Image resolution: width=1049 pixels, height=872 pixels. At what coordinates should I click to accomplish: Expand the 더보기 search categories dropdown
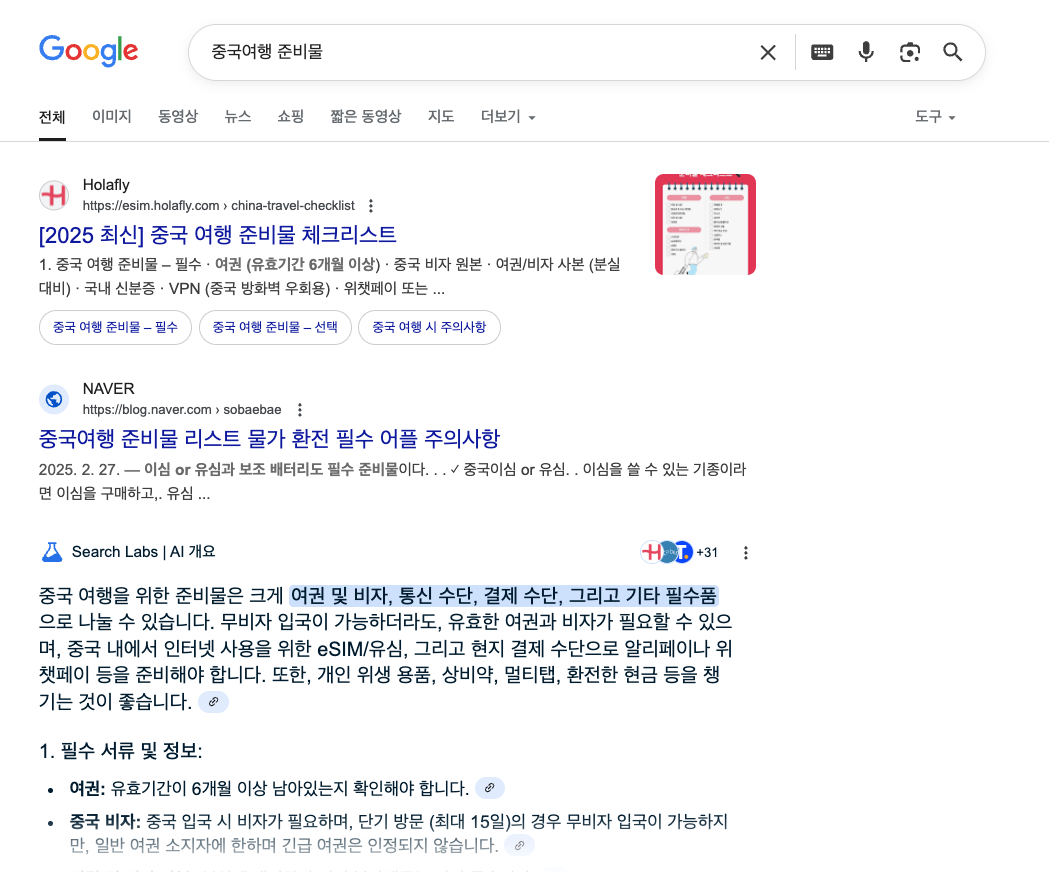(507, 116)
